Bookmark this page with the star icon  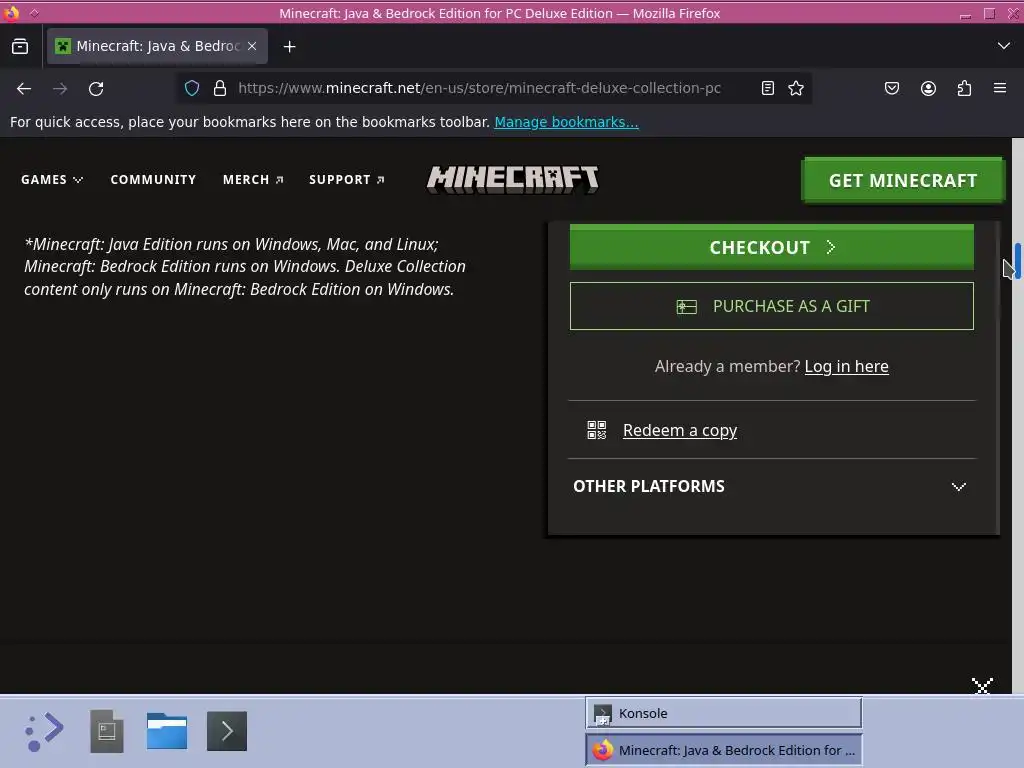click(795, 88)
